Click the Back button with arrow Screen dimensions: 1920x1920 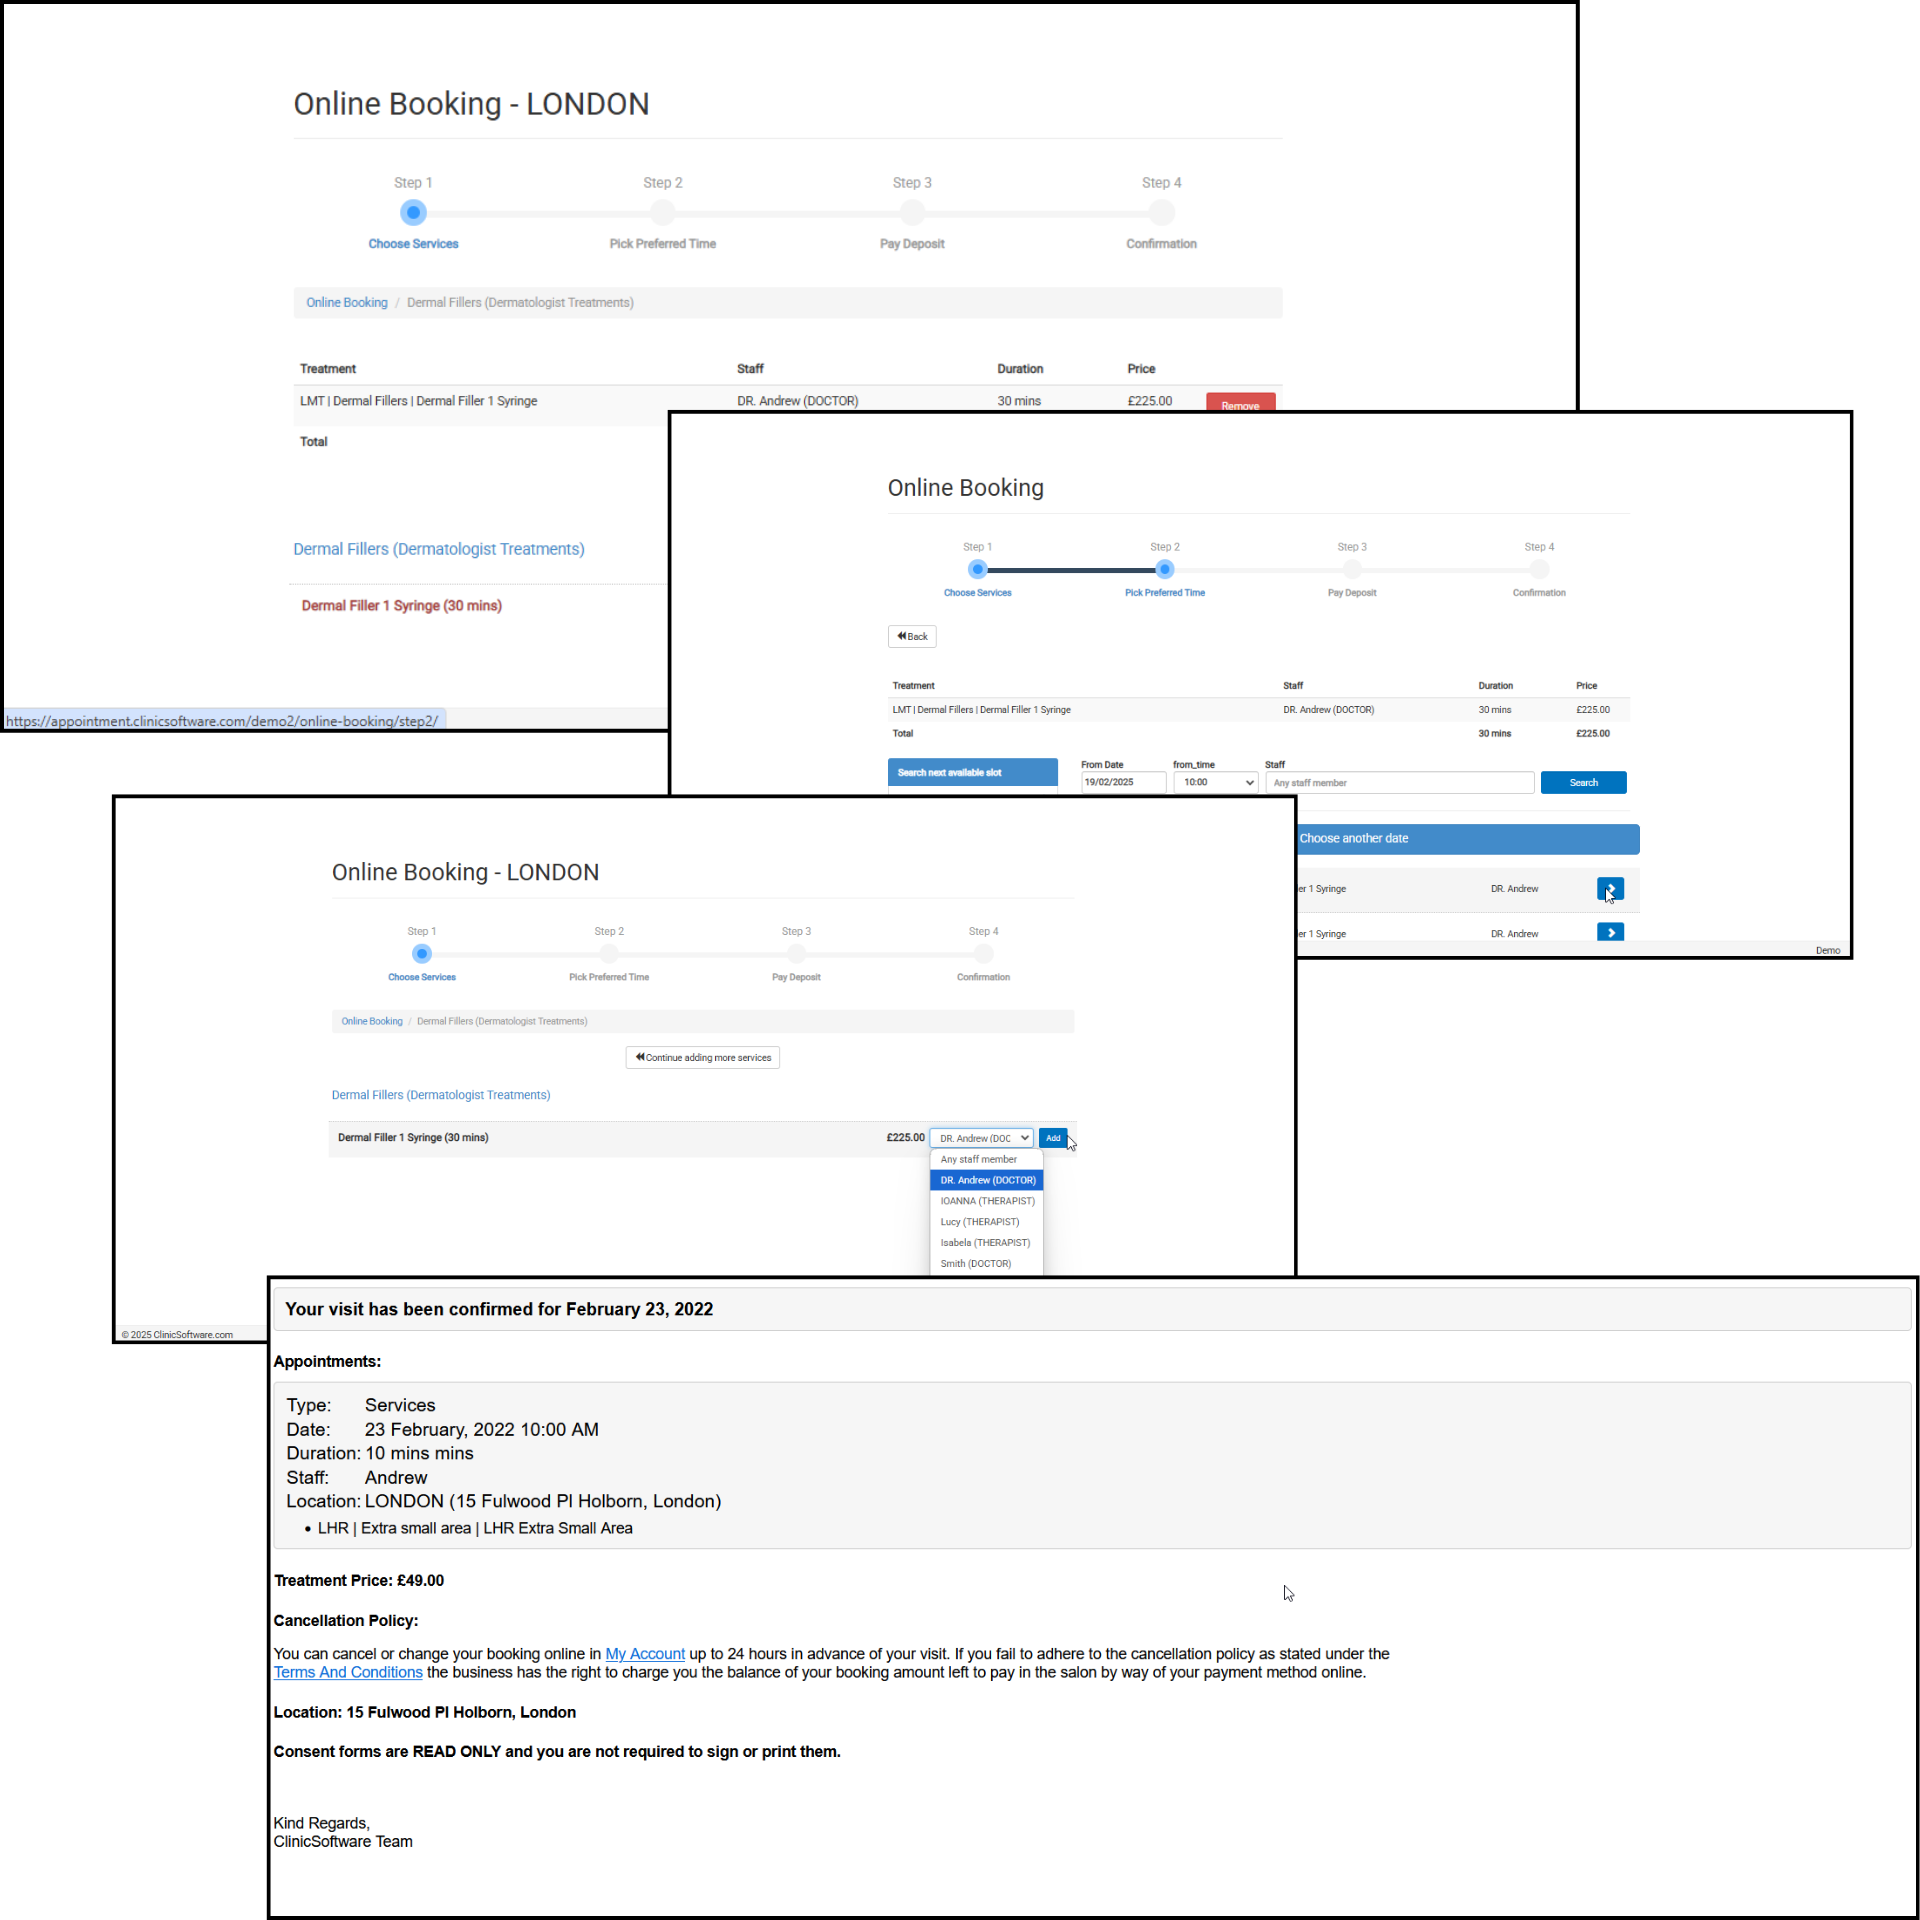912,636
